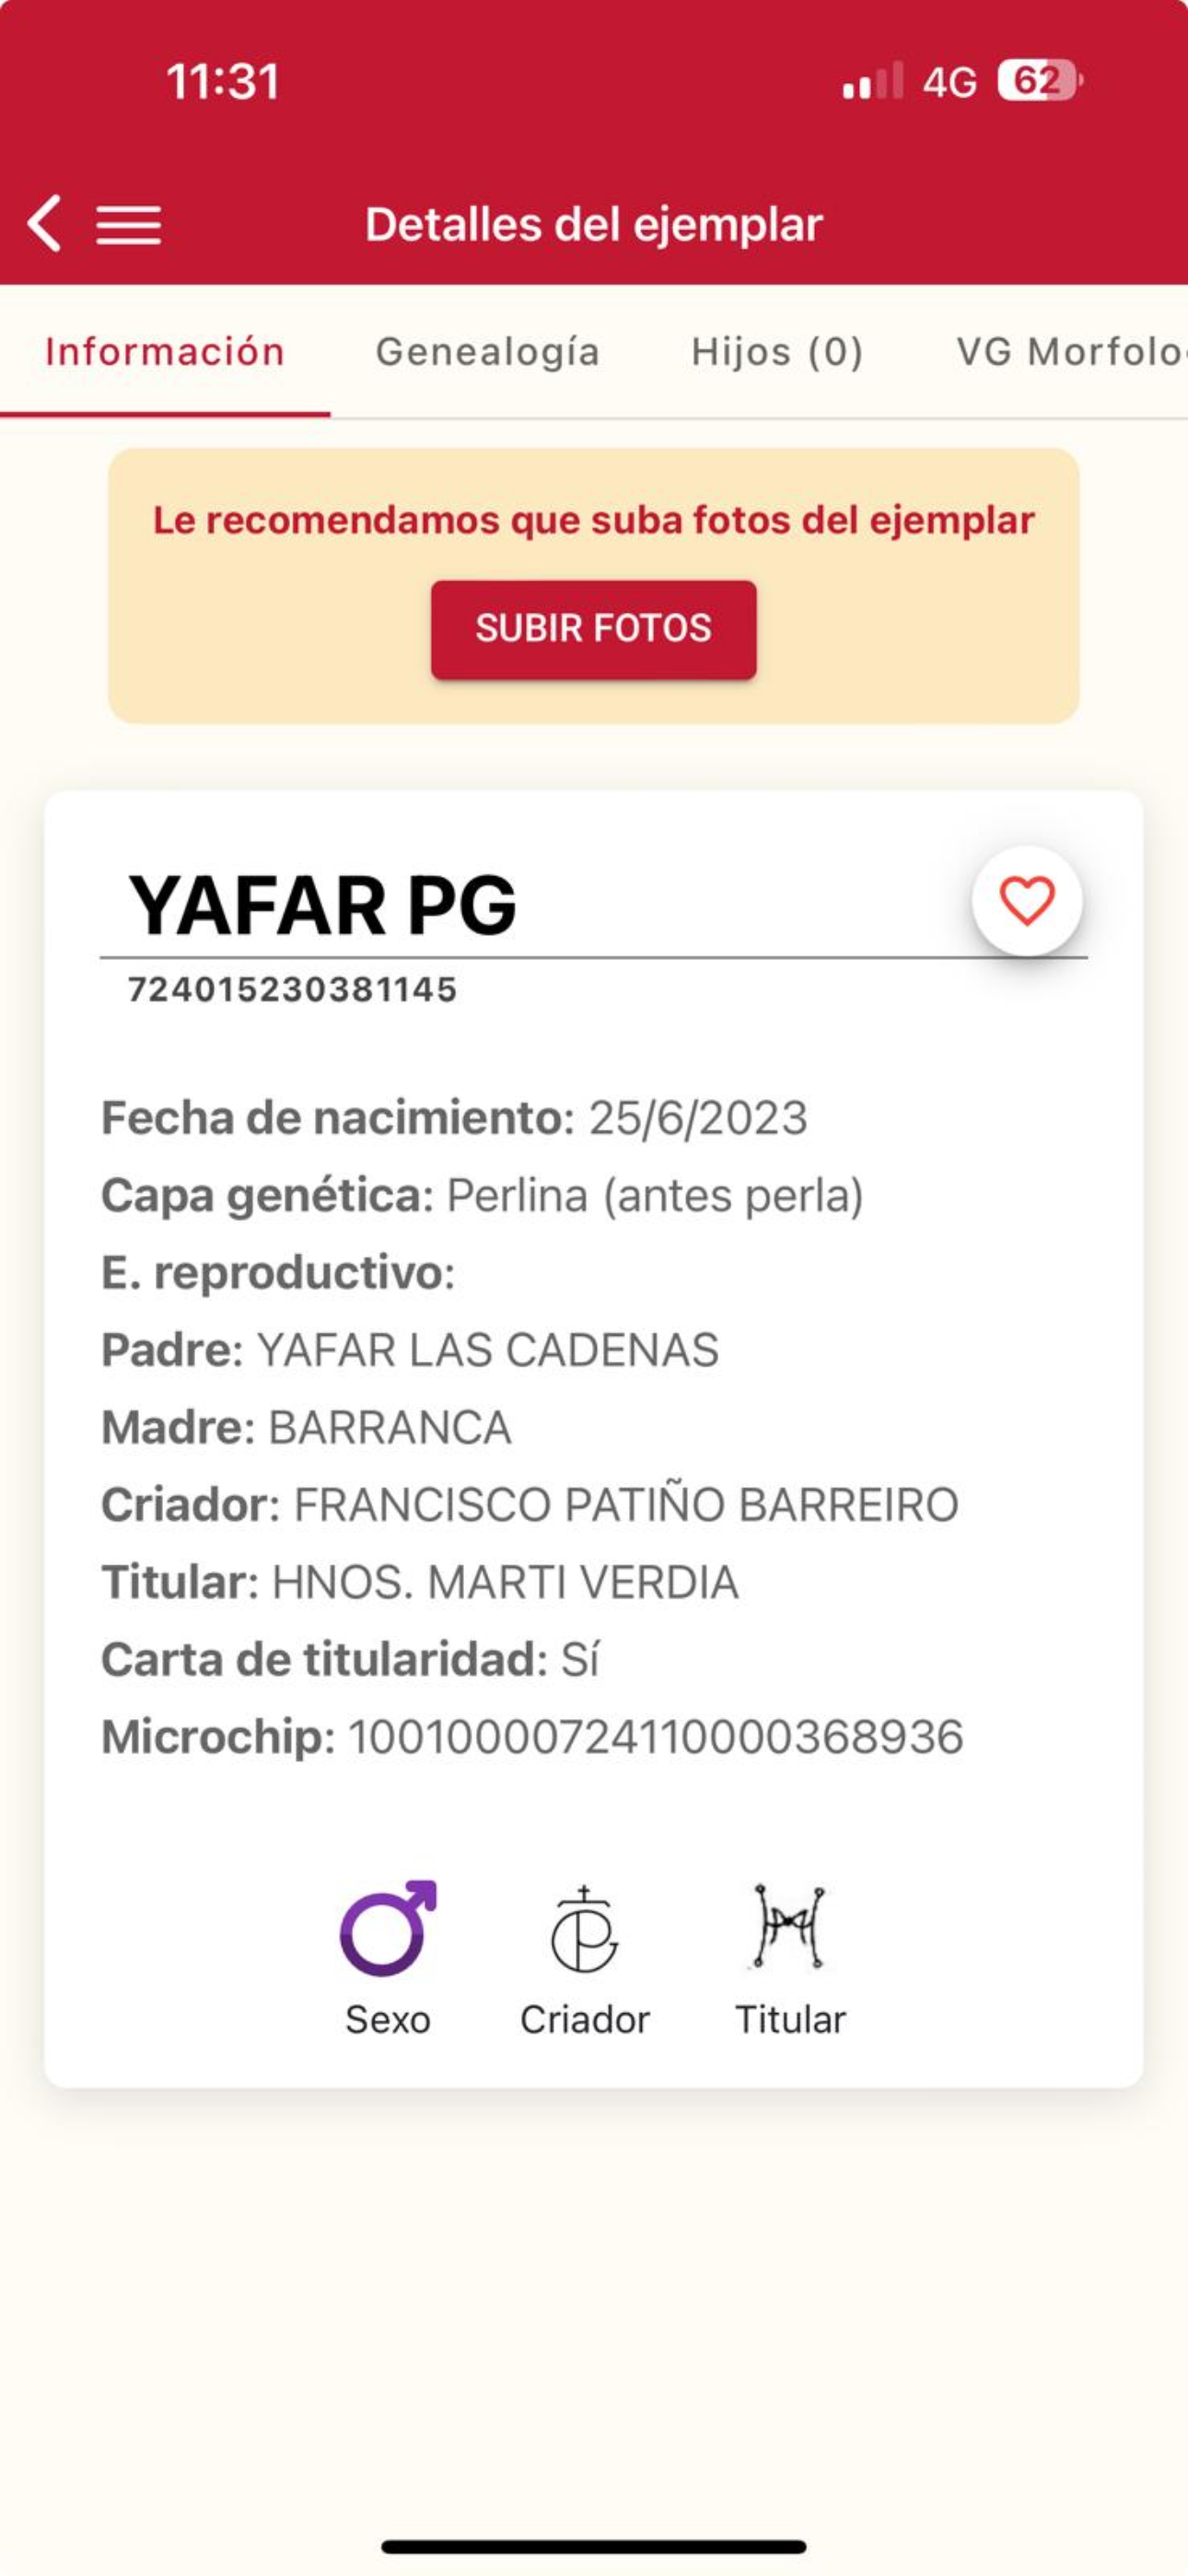Open the Hijos (0) tab
1188x2576 pixels.
click(777, 352)
